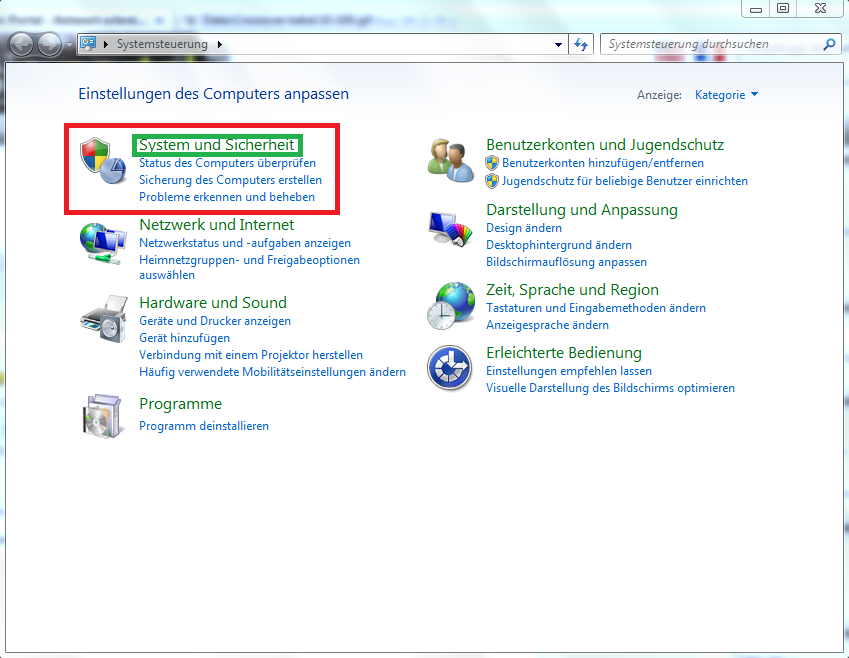Click the Systemsteuerung breadcrumb item
The width and height of the screenshot is (849, 658).
162,45
